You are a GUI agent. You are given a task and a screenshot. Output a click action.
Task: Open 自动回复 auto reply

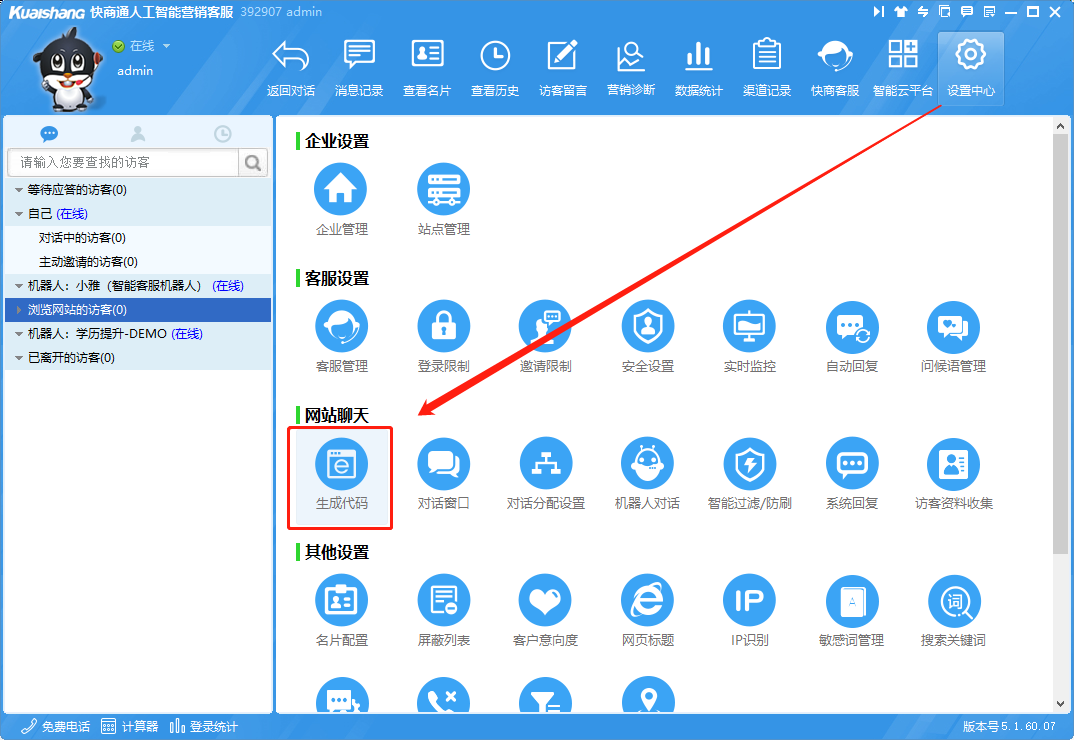[x=851, y=336]
